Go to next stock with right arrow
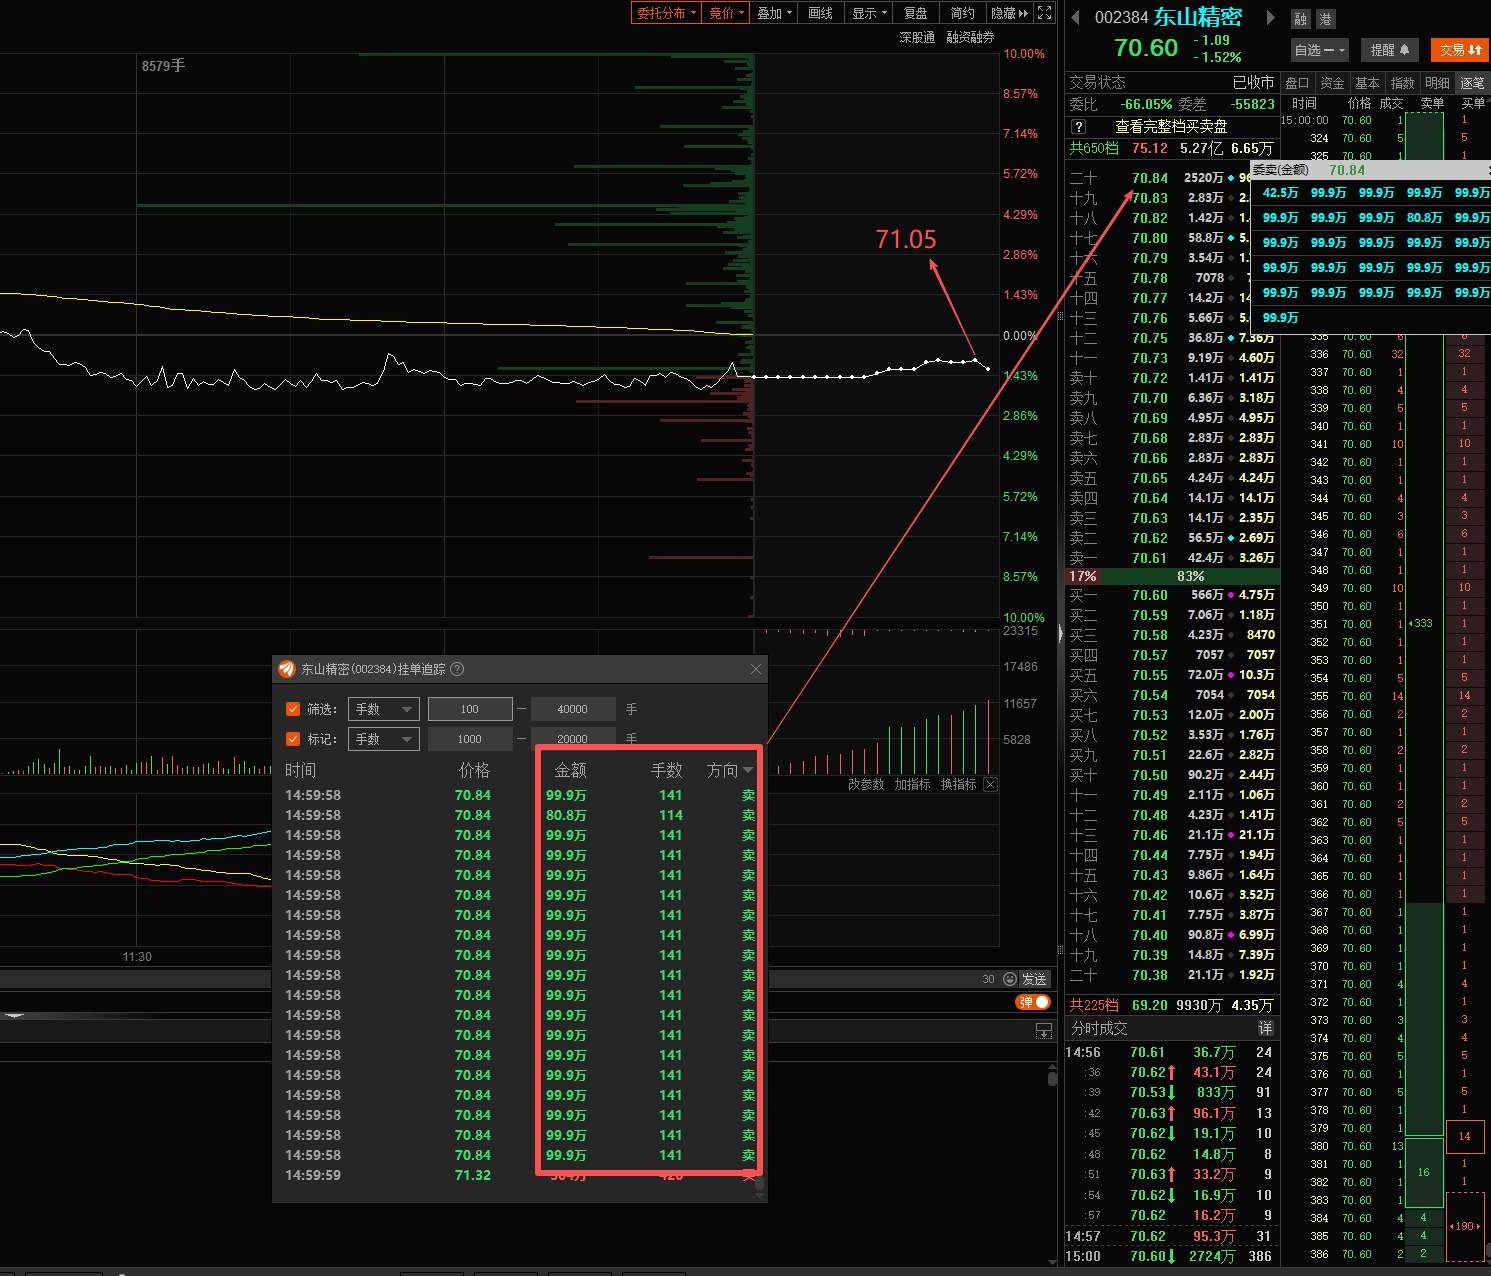 tap(1271, 17)
